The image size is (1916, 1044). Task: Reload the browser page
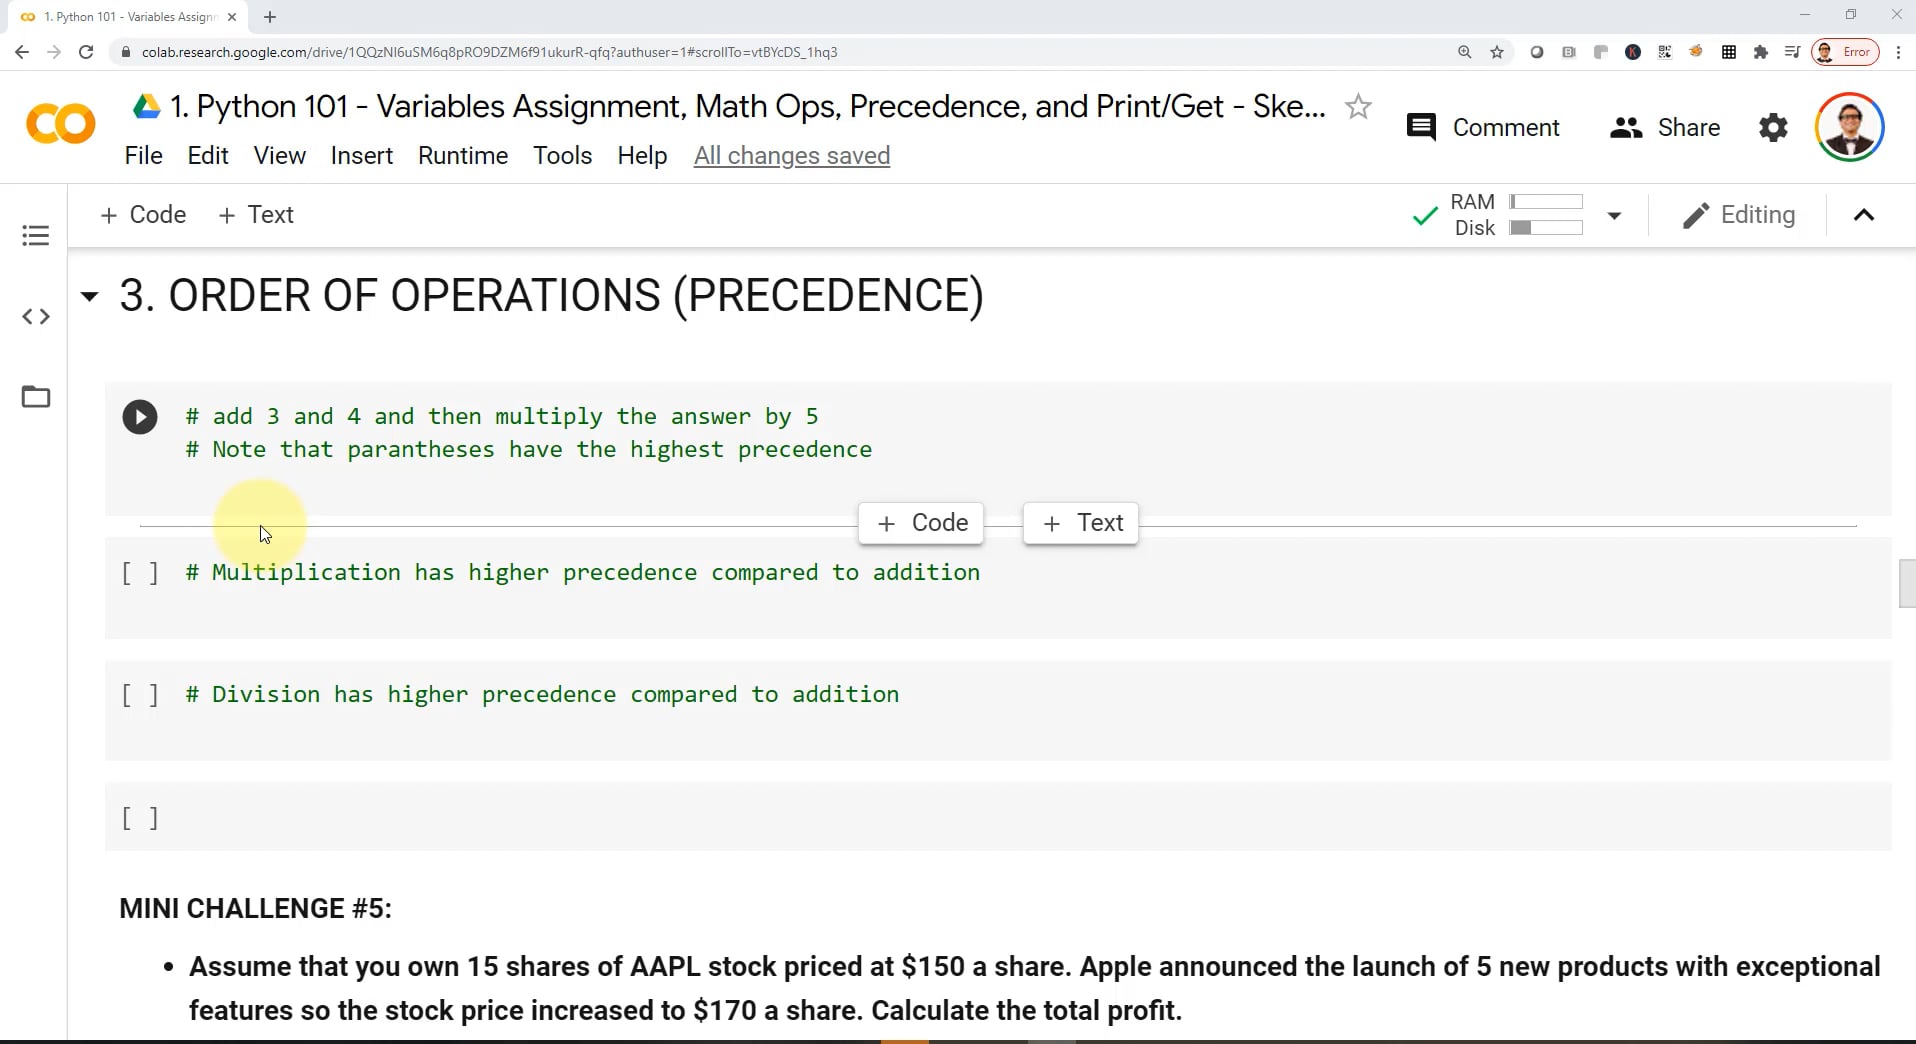tap(86, 52)
